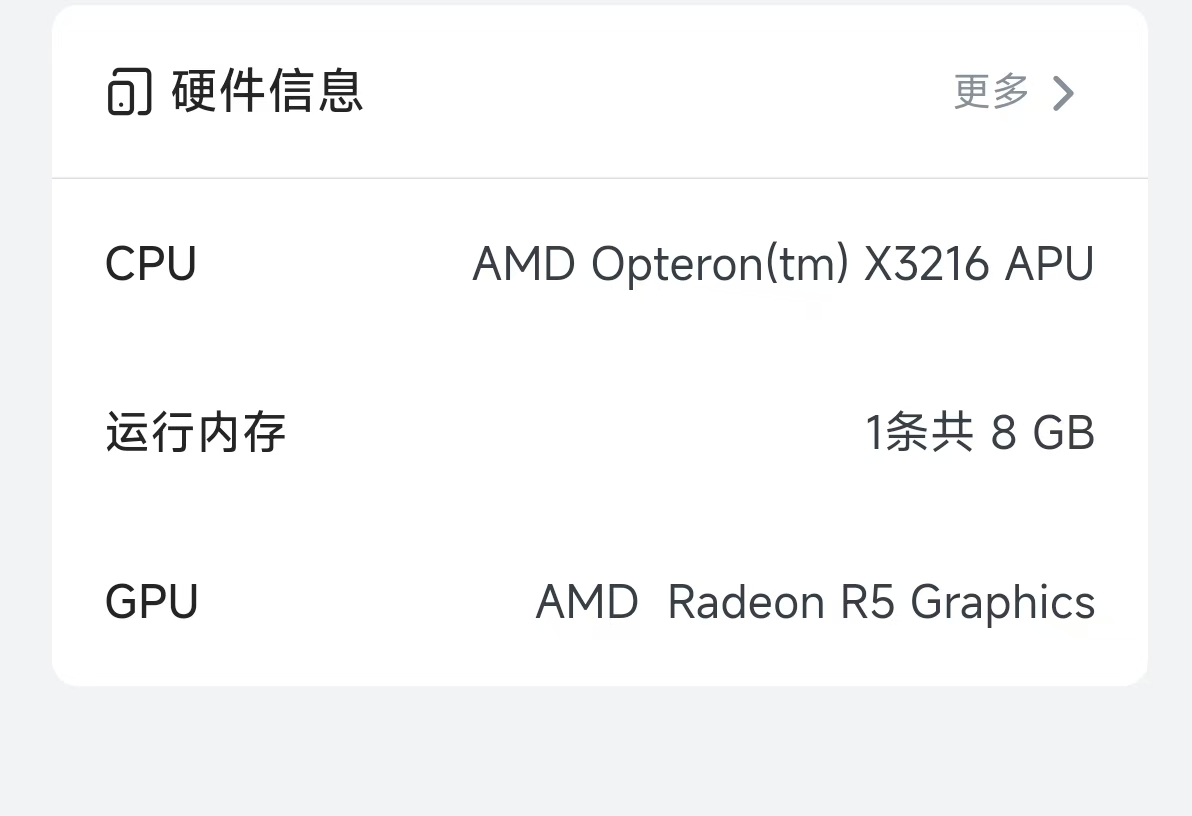Select the 硬件信息 header title
The width and height of the screenshot is (1192, 816).
[267, 91]
